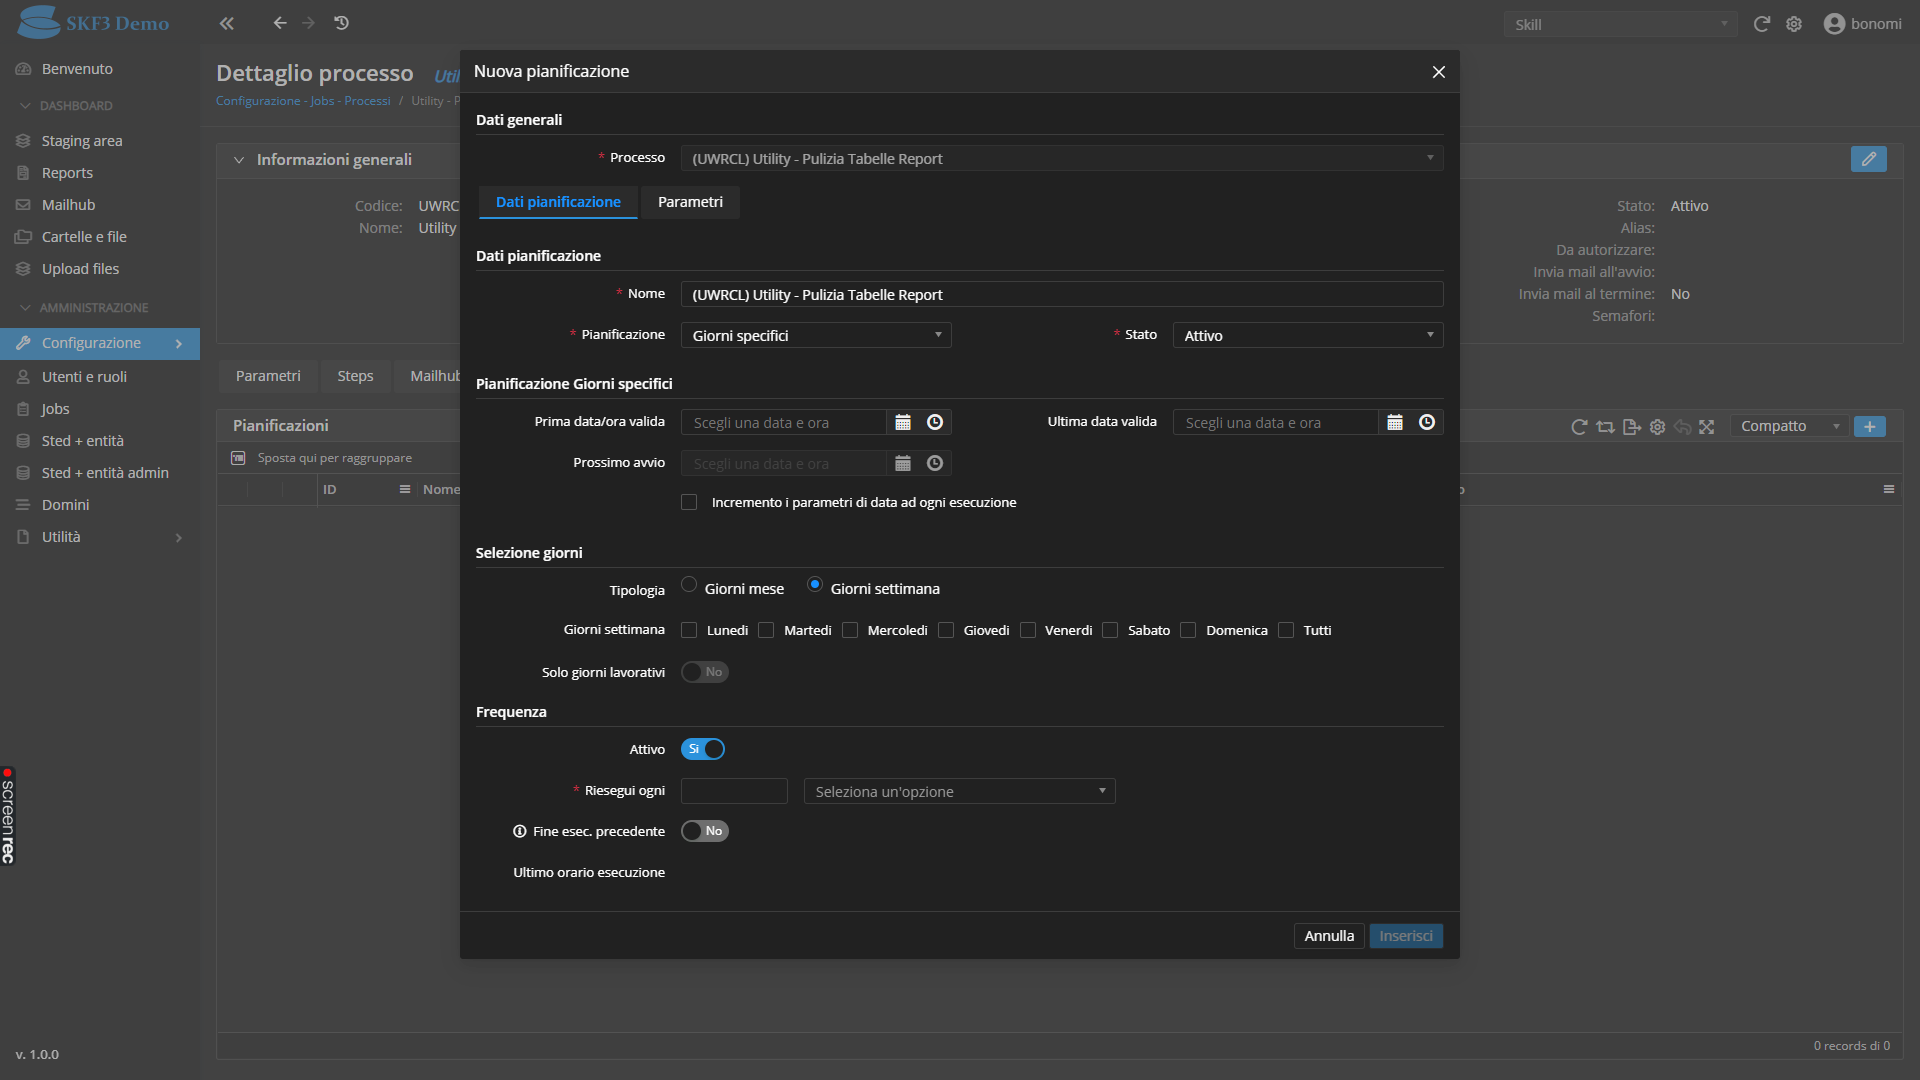Open clock picker for Prossimo avvio
Image resolution: width=1920 pixels, height=1080 pixels.
pyautogui.click(x=935, y=463)
